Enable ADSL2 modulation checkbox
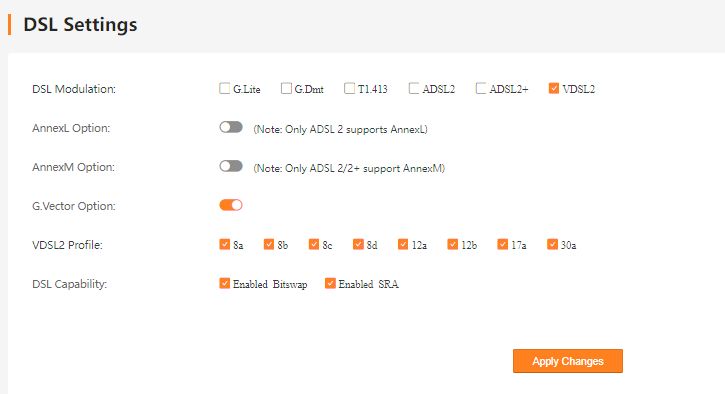The height and width of the screenshot is (394, 725). coord(414,88)
